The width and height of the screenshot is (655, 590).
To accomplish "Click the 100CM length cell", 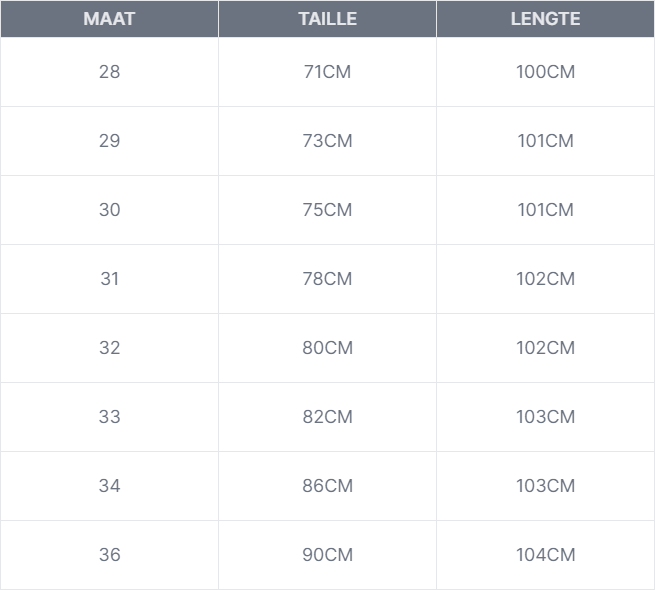I will [x=545, y=72].
